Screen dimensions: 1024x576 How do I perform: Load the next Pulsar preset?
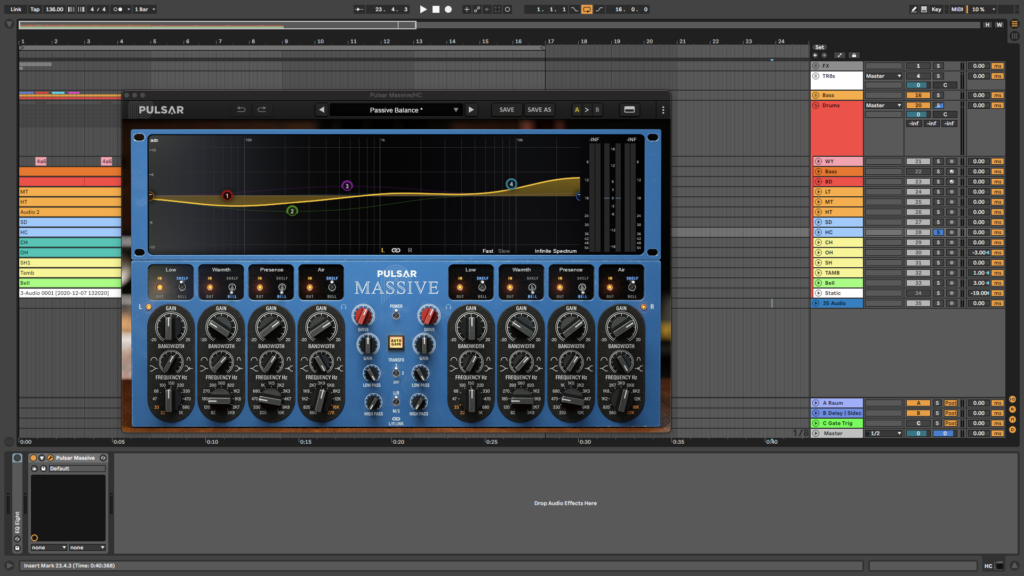click(x=471, y=110)
